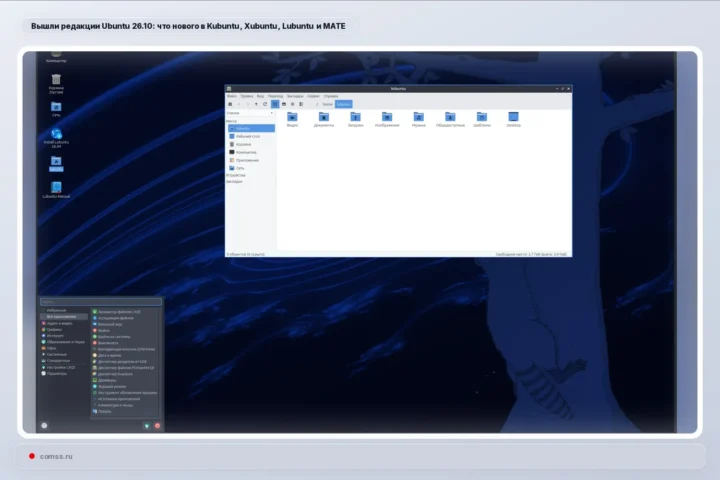Select Сеть in the places sidebar
720x480 pixels.
pos(251,168)
